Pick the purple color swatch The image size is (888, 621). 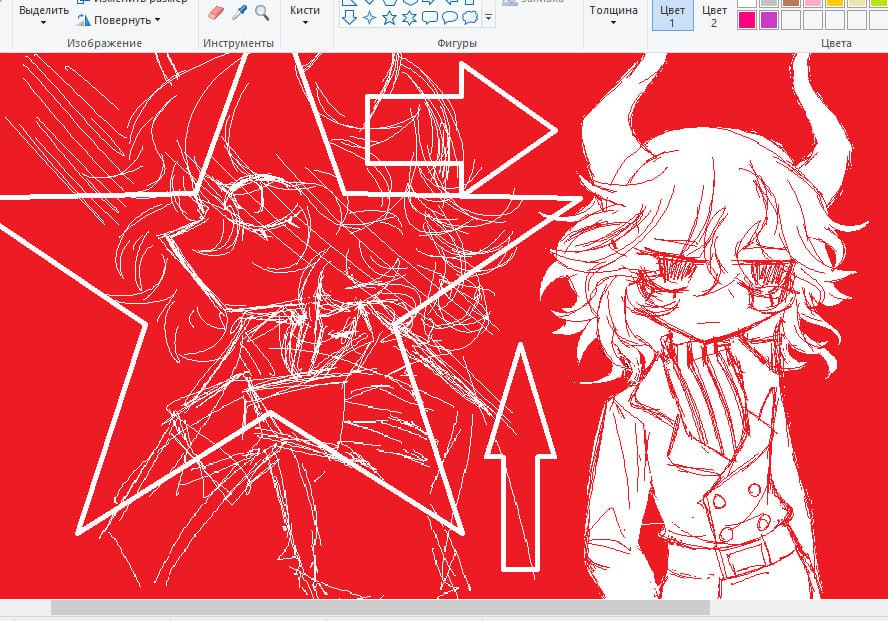click(769, 20)
